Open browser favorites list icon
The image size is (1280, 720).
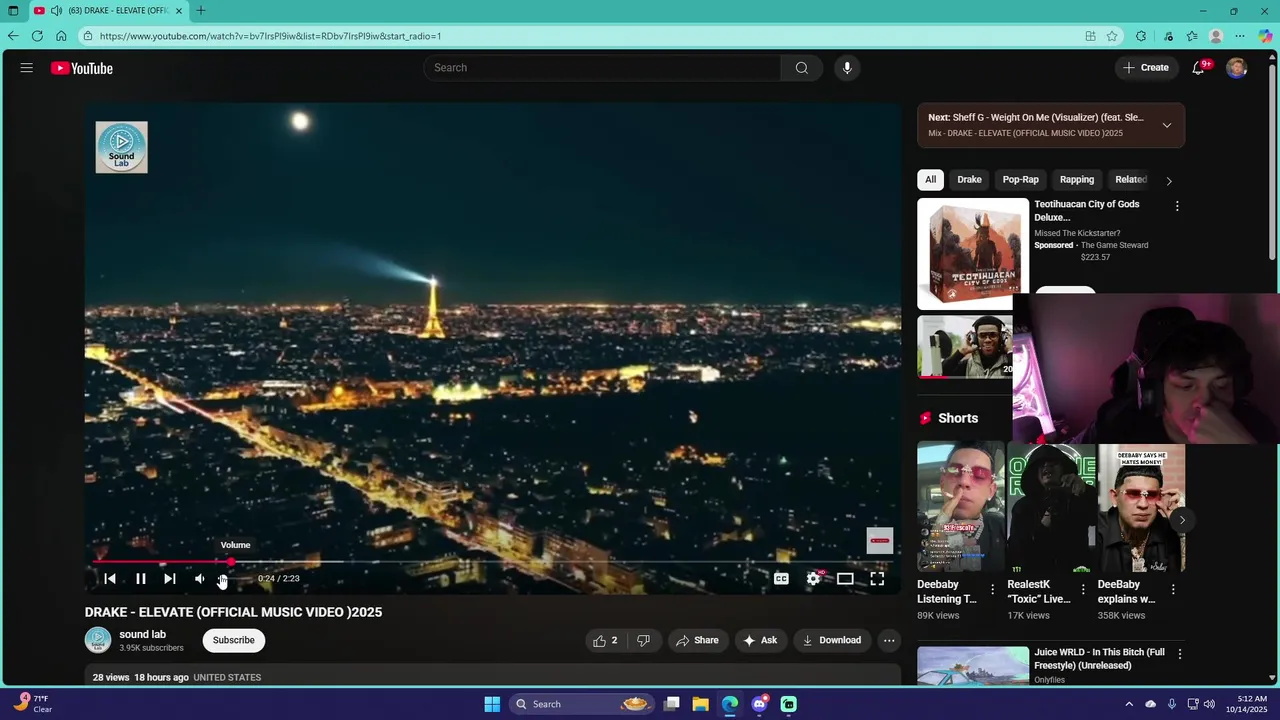click(1192, 36)
